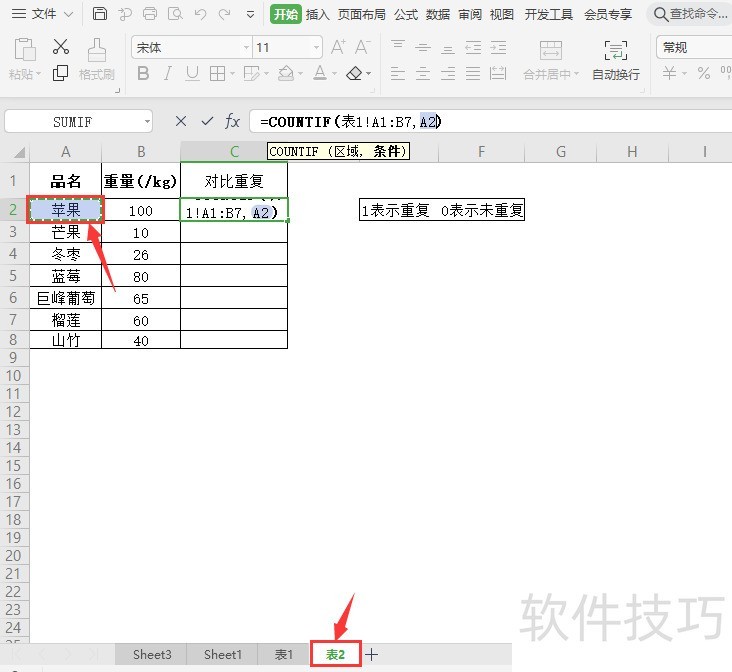Click the 查找命令 search box
Screen dimensions: 732x672
point(690,14)
